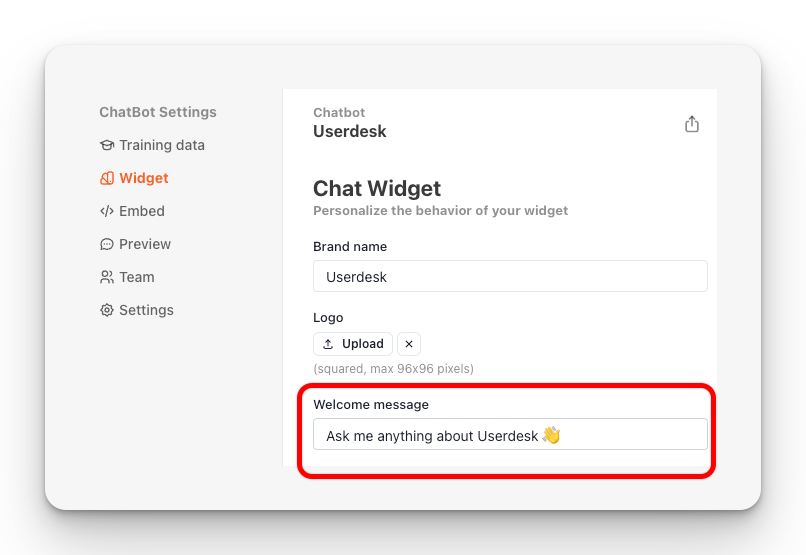Open Settings in the sidebar
The height and width of the screenshot is (555, 806).
[x=146, y=310]
